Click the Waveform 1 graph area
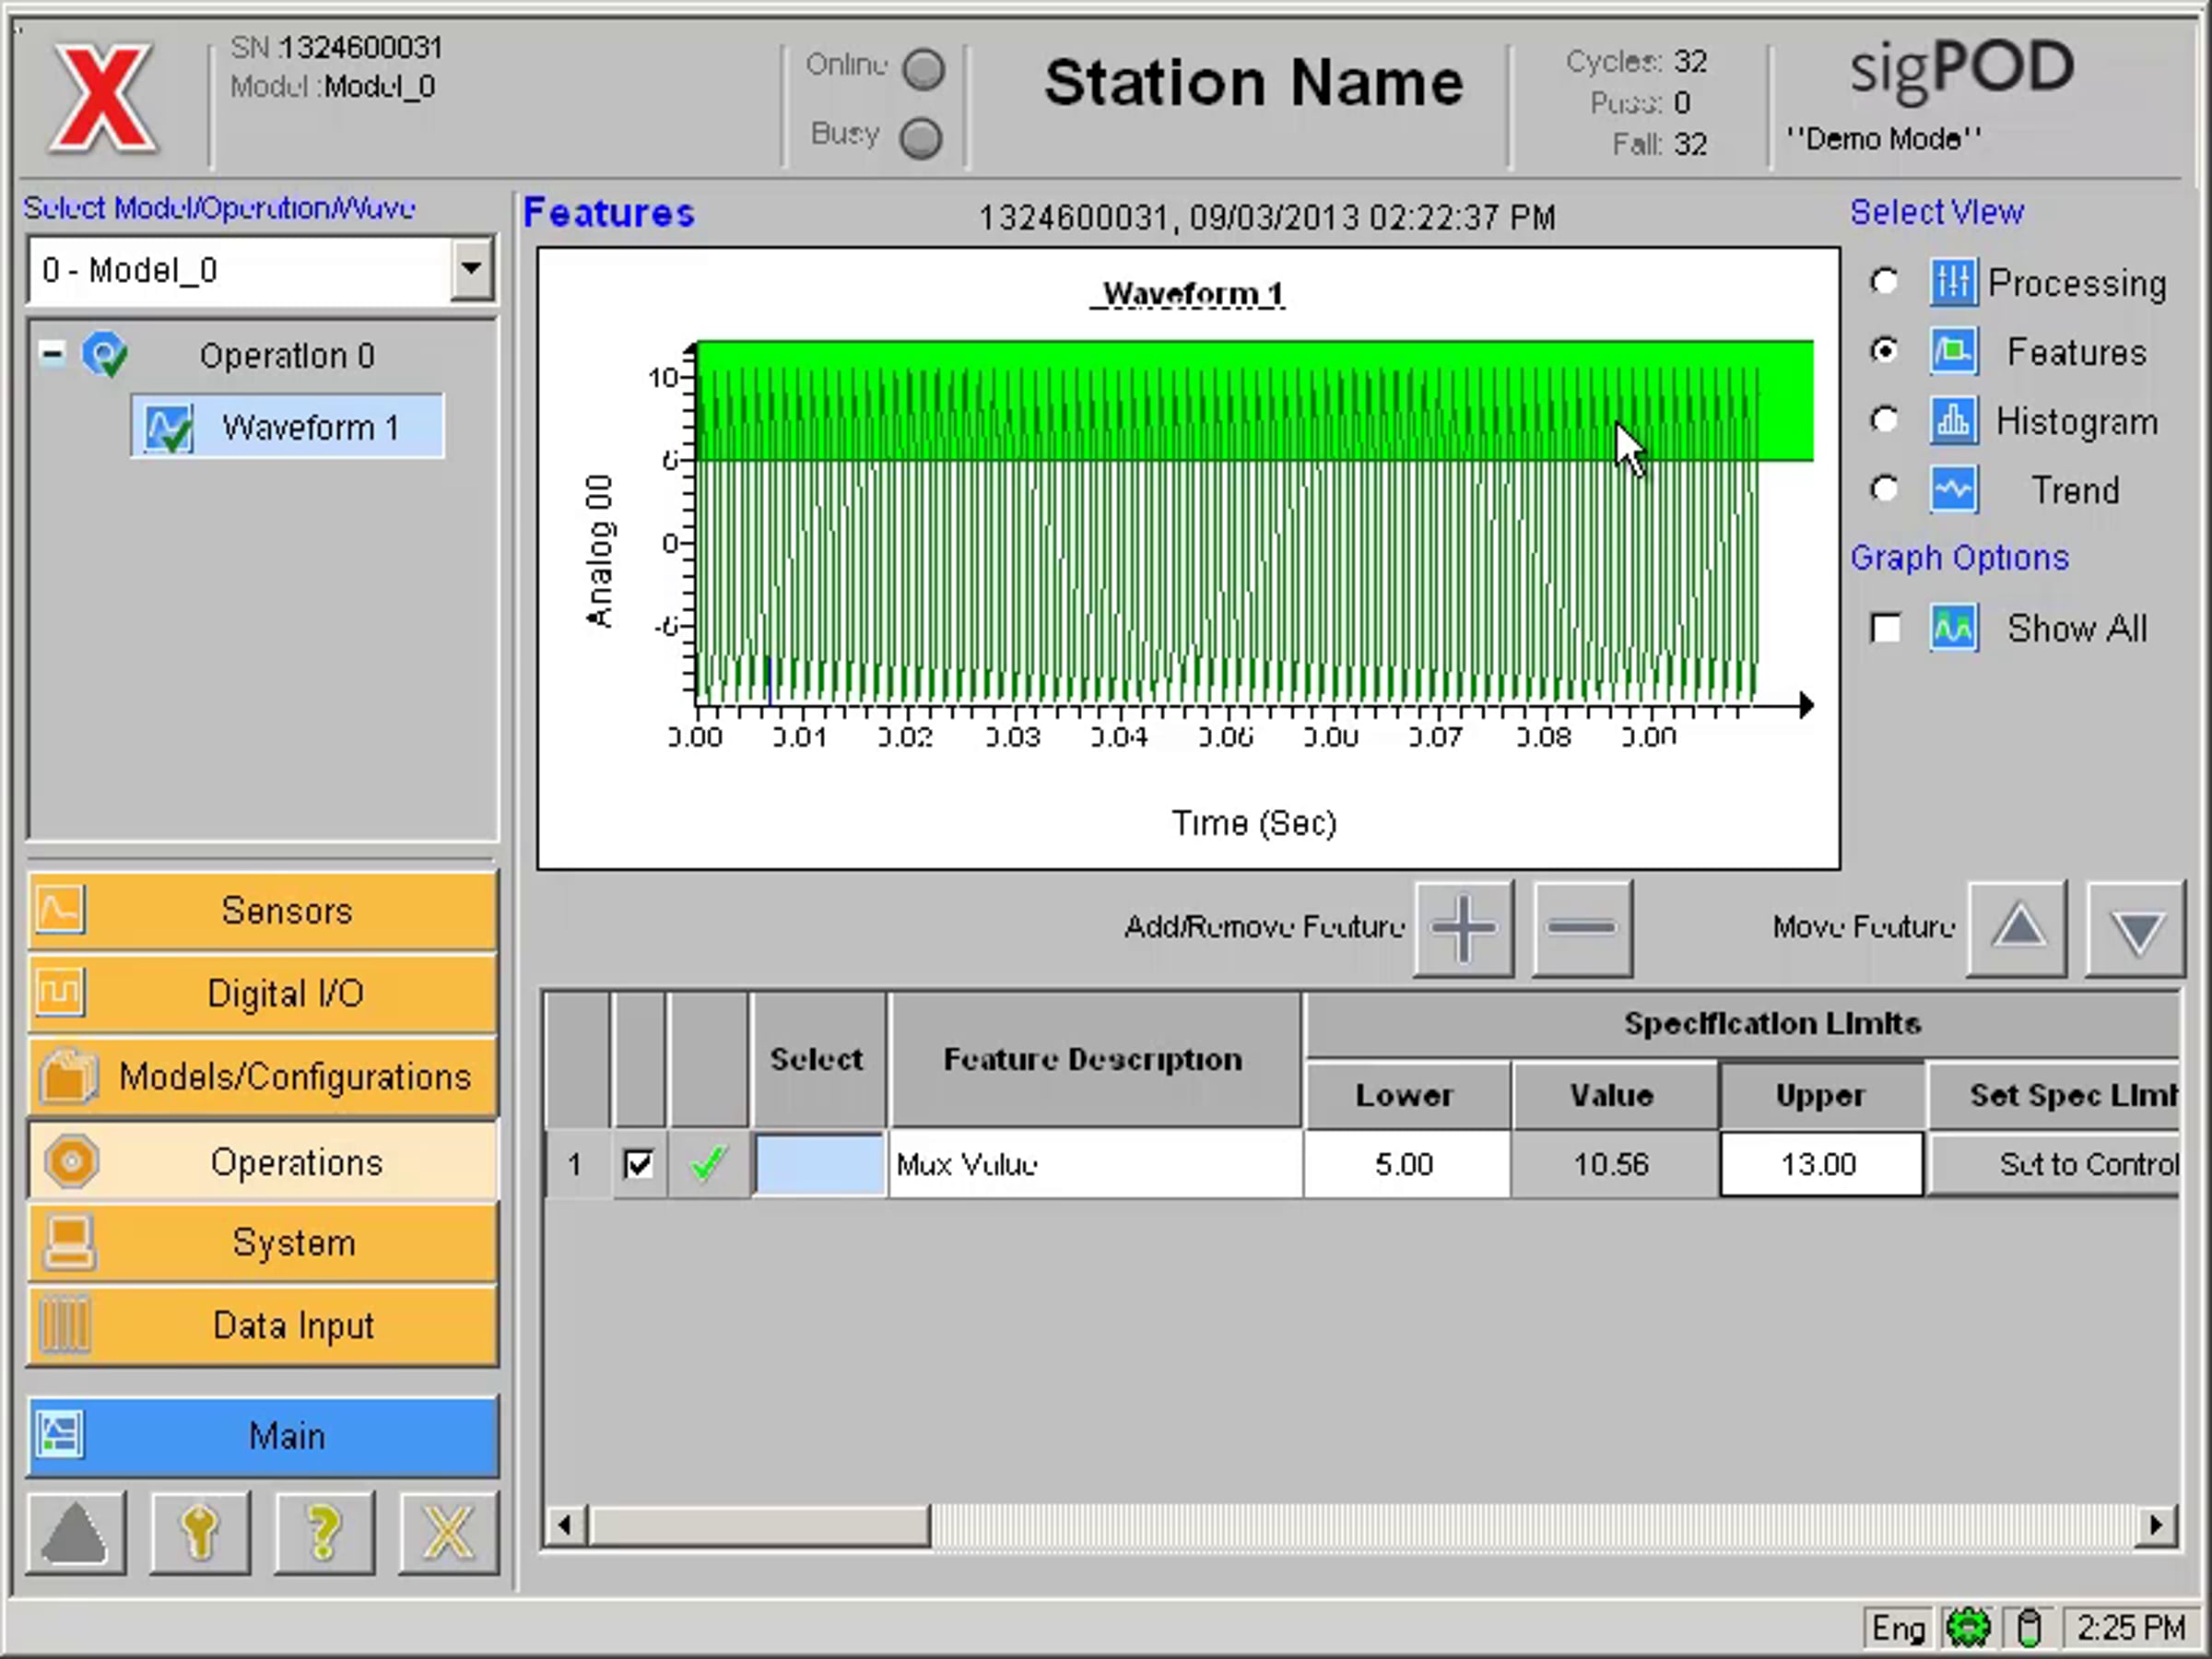The image size is (2212, 1659). 1188,558
